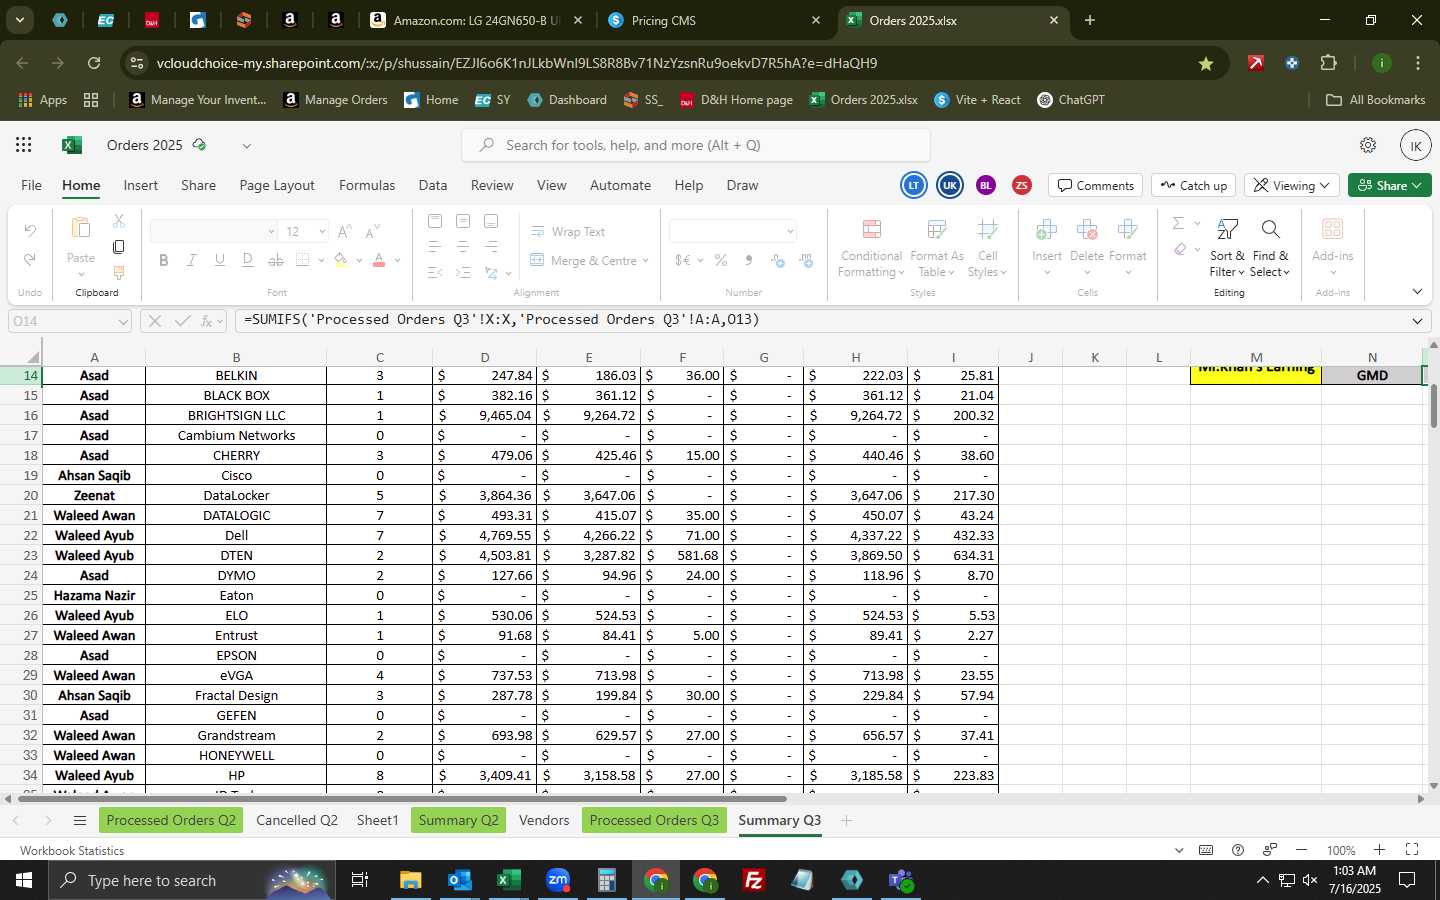Click Workbook Statistics in status bar
Viewport: 1440px width, 900px height.
point(72,850)
